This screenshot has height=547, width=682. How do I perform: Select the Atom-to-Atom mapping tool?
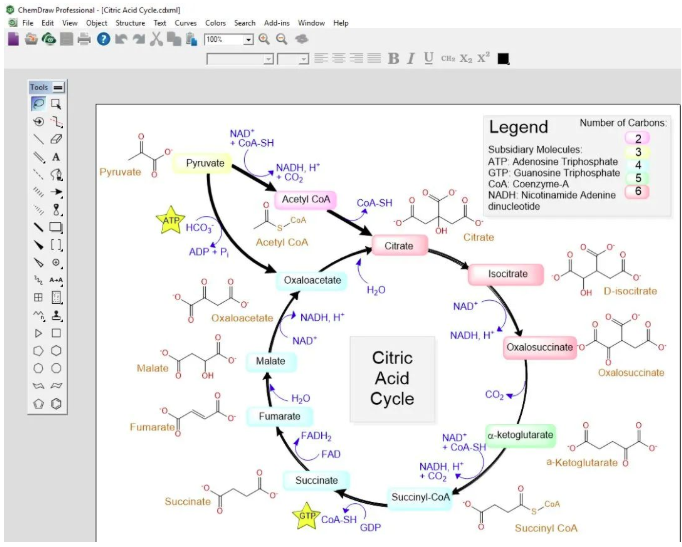click(56, 280)
